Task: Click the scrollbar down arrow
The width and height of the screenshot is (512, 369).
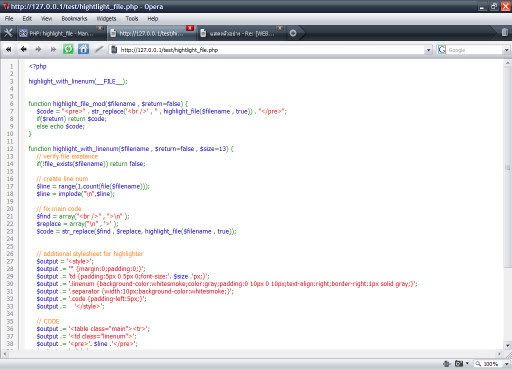Action: tap(508, 346)
